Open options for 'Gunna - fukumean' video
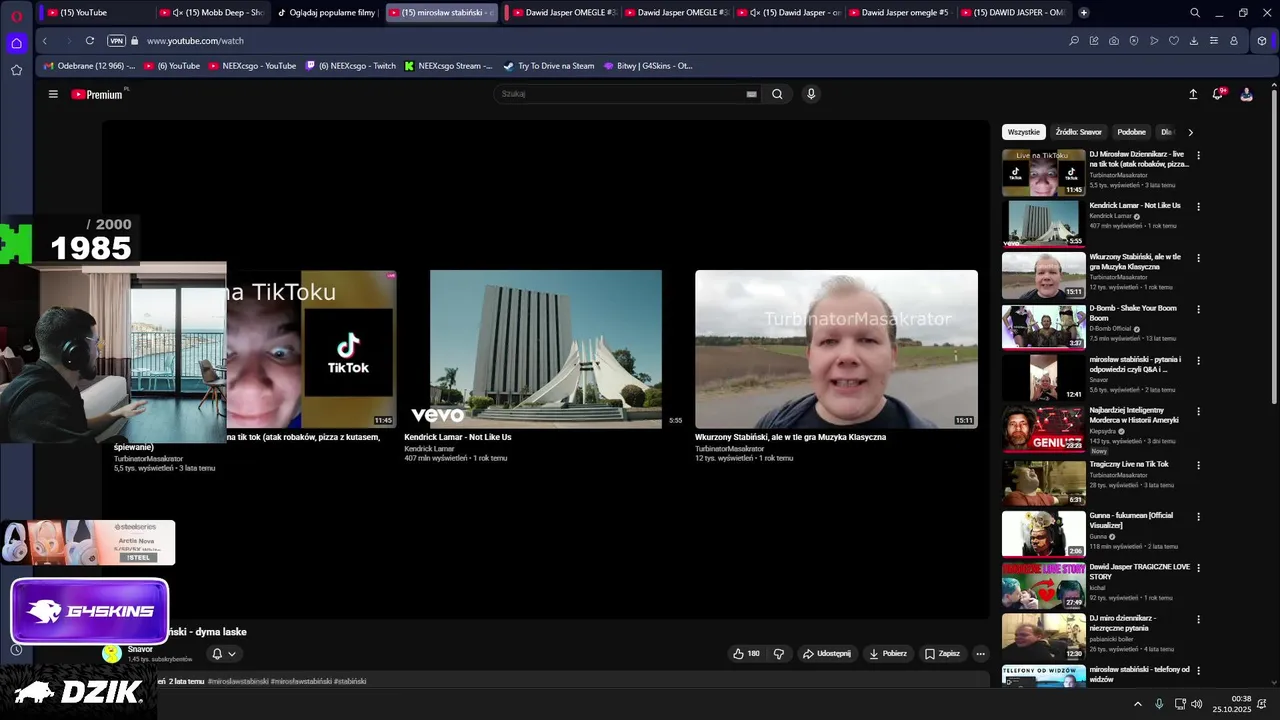The width and height of the screenshot is (1280, 720). point(1198,516)
